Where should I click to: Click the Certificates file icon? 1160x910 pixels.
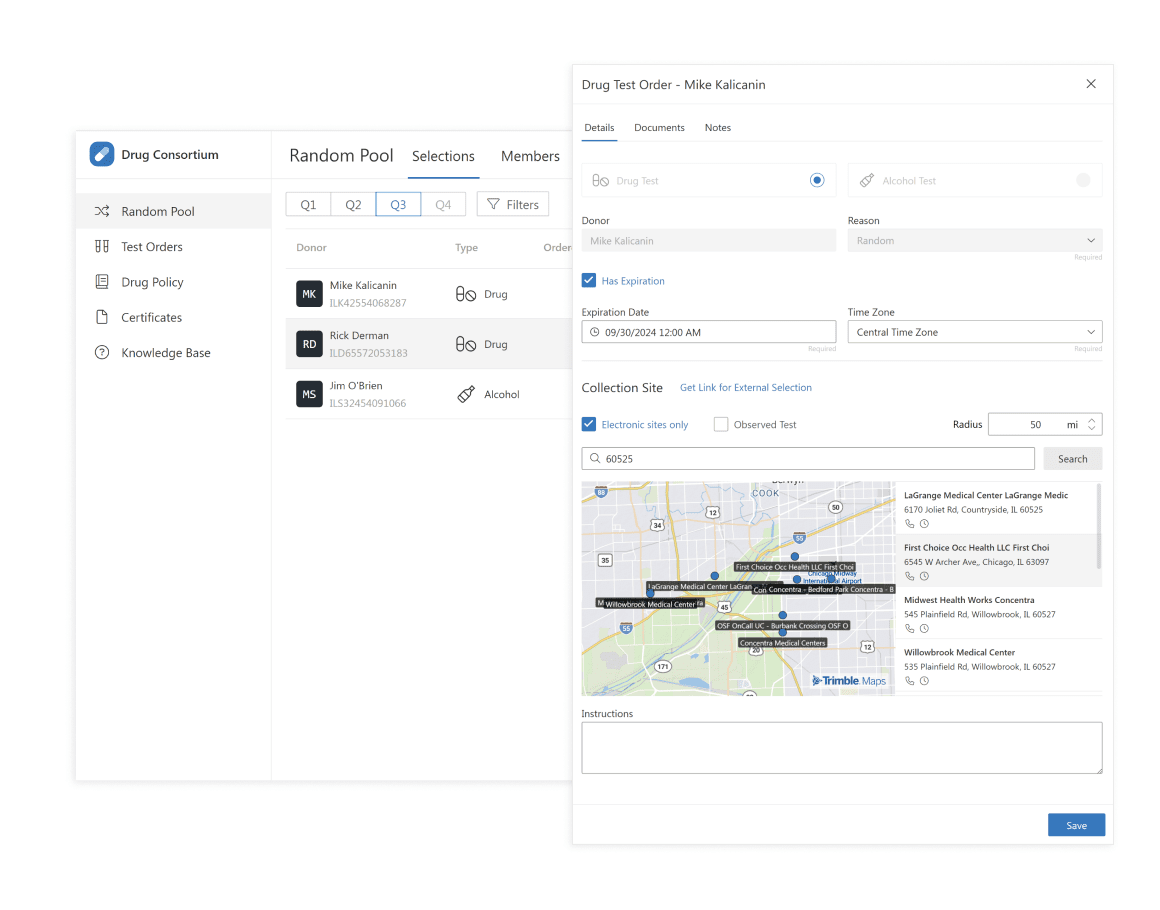[101, 318]
